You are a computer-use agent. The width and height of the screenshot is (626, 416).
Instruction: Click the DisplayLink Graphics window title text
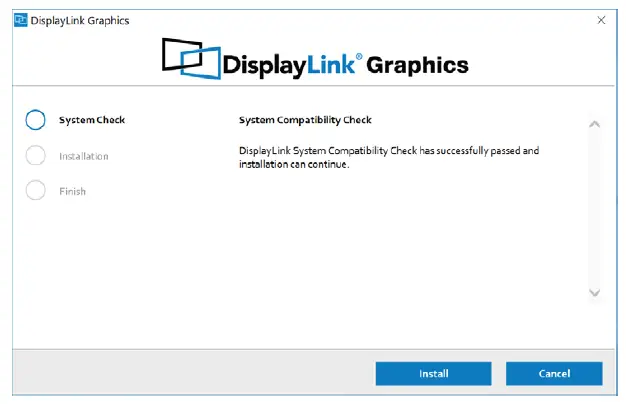80,20
